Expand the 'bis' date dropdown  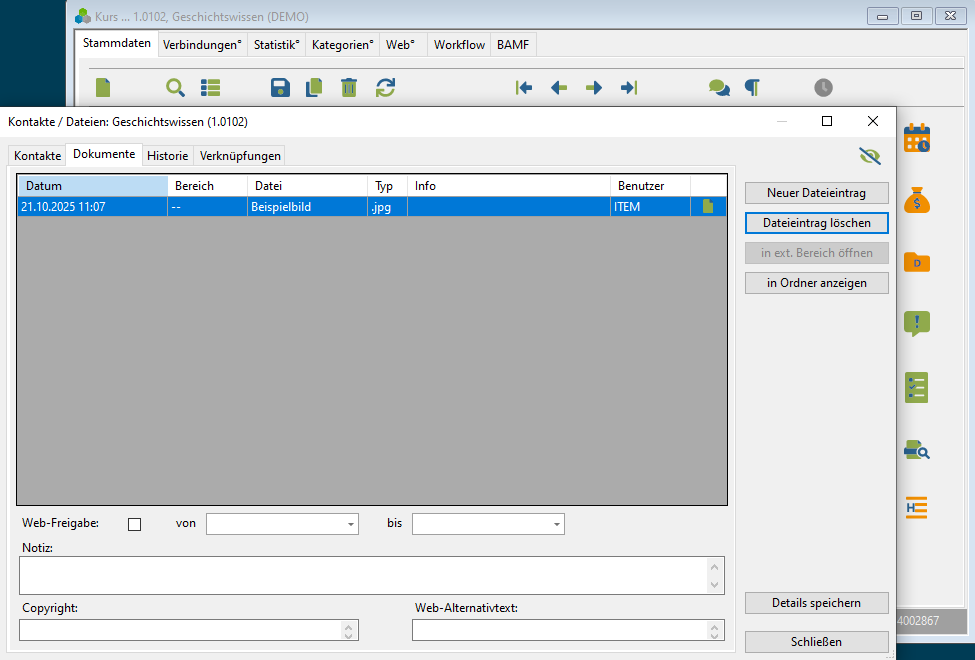[557, 524]
